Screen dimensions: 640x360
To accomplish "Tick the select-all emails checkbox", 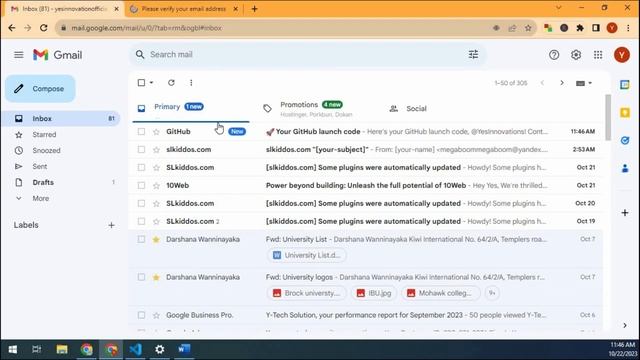I will click(141, 83).
